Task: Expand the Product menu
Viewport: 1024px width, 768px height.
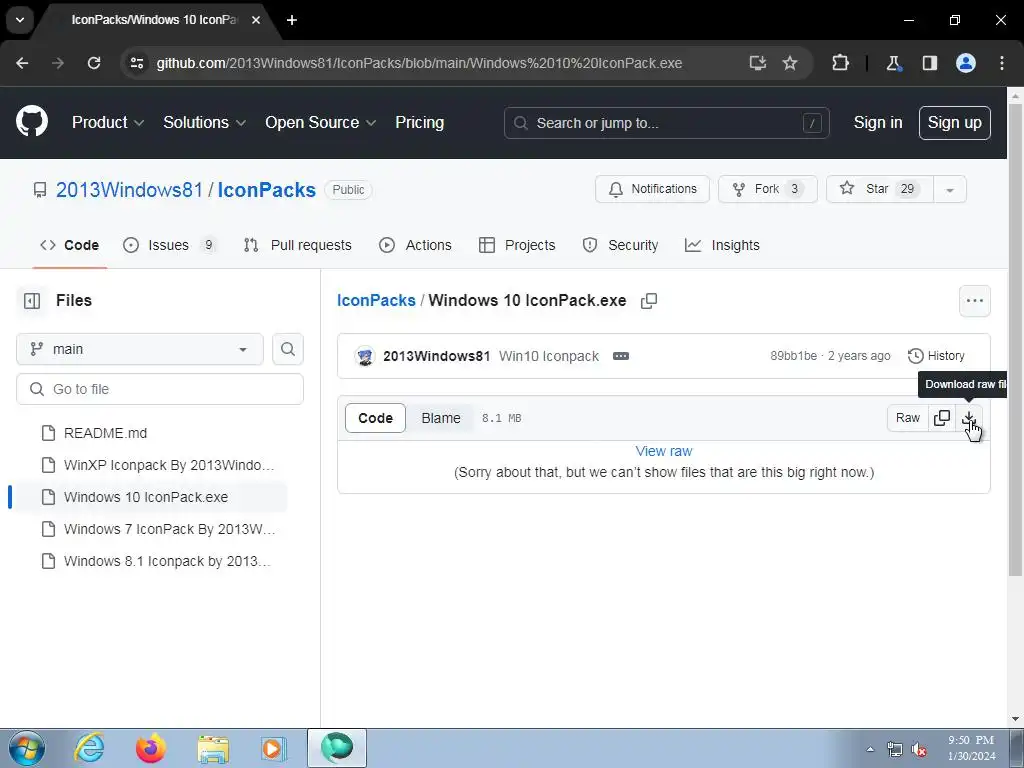Action: [x=108, y=122]
